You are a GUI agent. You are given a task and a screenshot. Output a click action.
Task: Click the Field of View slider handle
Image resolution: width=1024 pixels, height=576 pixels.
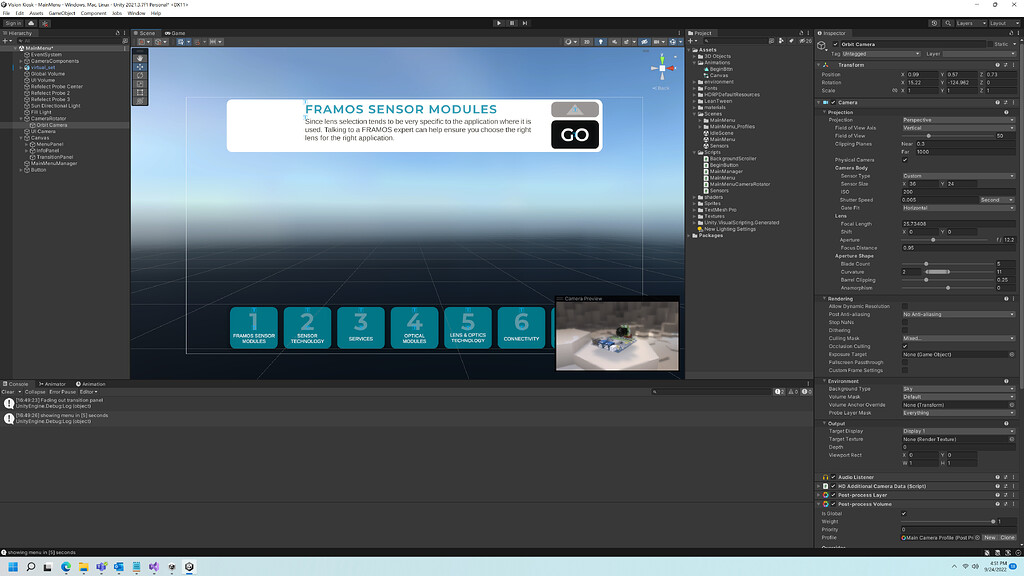(x=929, y=135)
